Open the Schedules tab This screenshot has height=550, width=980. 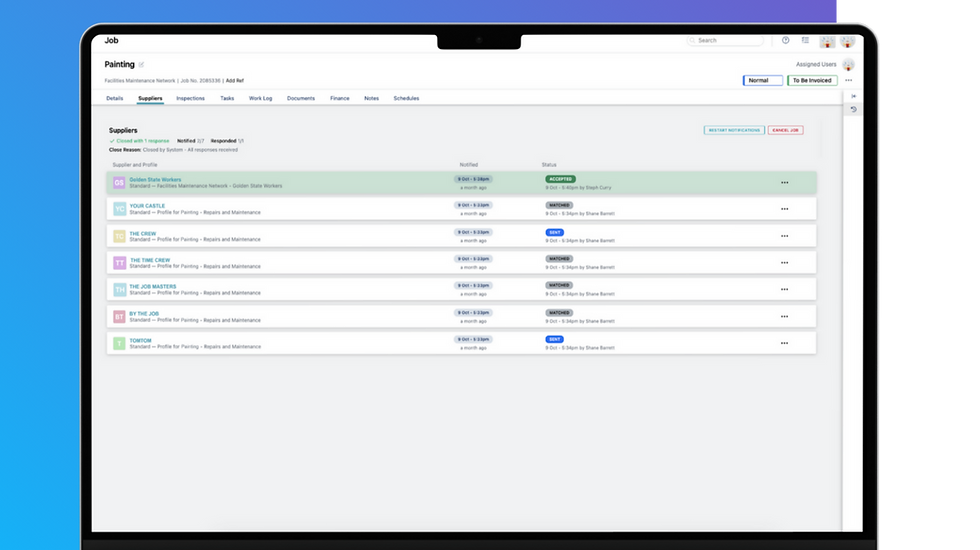406,98
